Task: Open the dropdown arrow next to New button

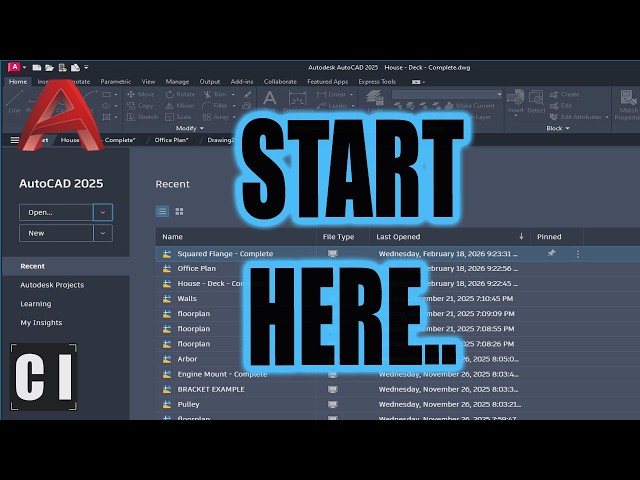Action: [103, 233]
